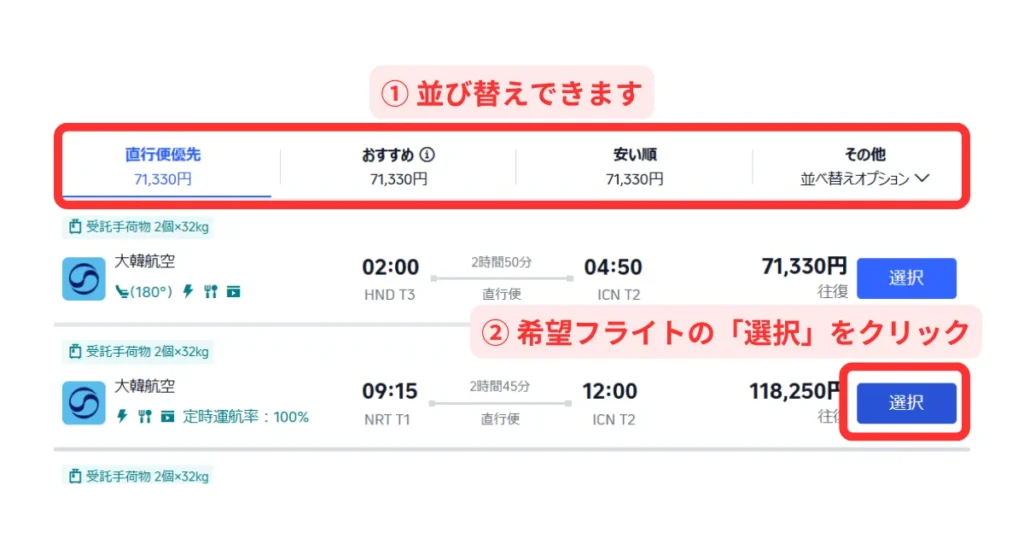Image resolution: width=1024 pixels, height=538 pixels.
Task: Switch to the 安い順 sort tab
Action: click(634, 166)
